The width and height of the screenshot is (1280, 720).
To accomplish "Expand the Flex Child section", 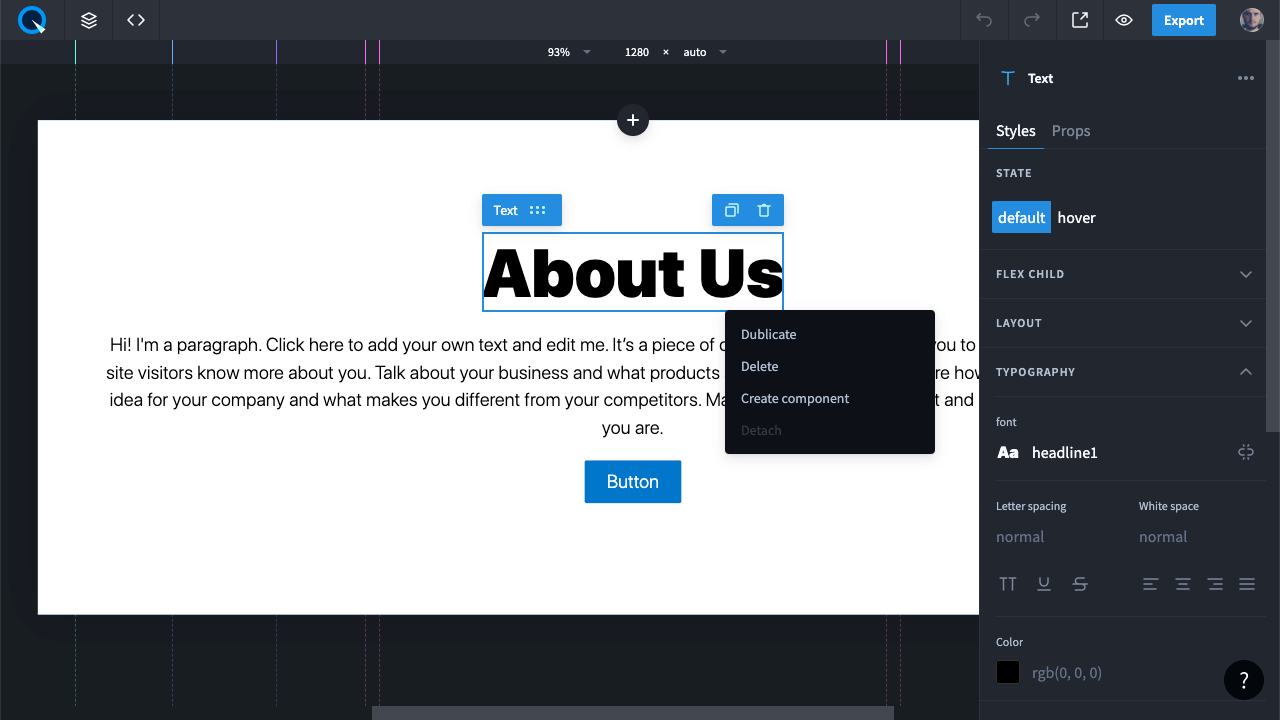I will [x=1245, y=274].
